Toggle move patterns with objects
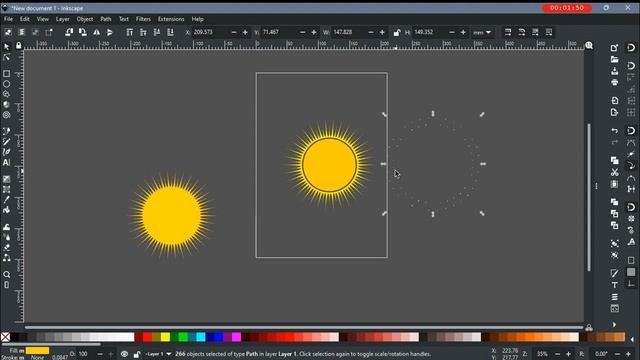The width and height of the screenshot is (640, 360). tap(549, 32)
